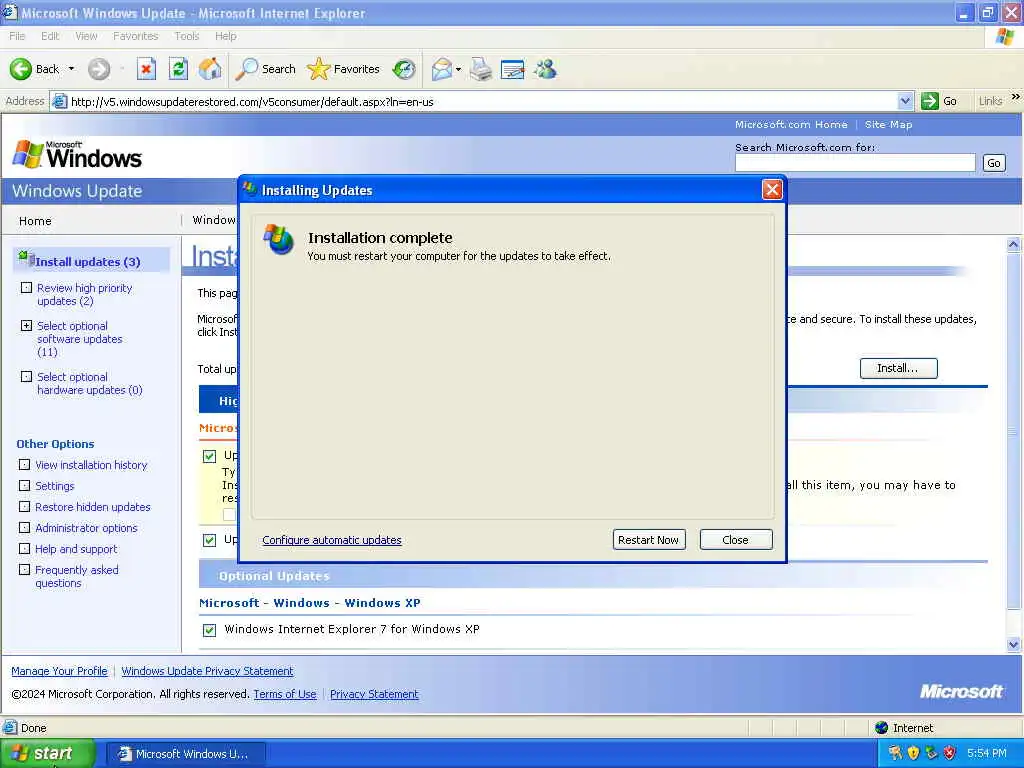Click the Print icon in toolbar
Screen dimensions: 1024x768
(x=481, y=69)
